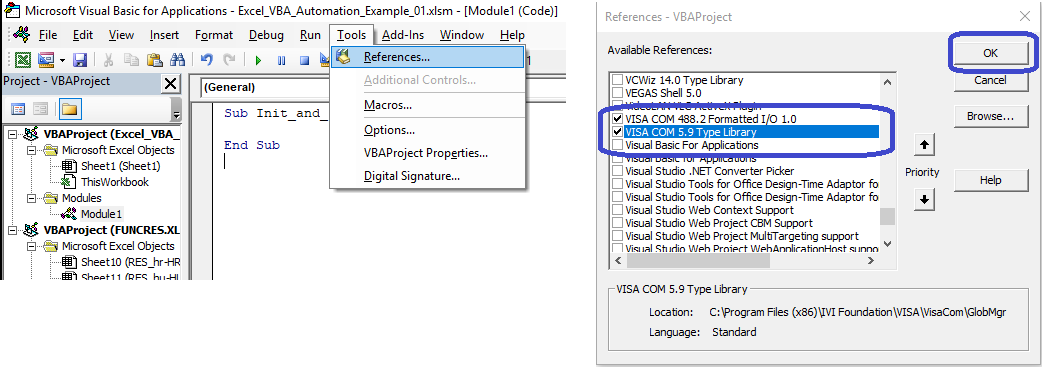
Task: Open the Insert menu
Action: pyautogui.click(x=164, y=35)
